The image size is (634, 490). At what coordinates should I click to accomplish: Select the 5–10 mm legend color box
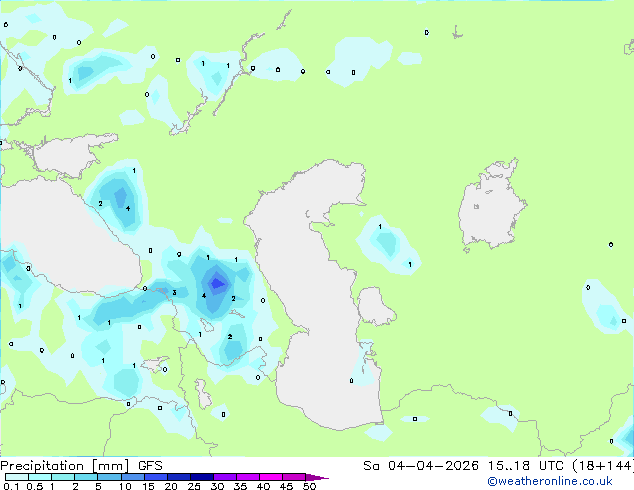click(109, 477)
